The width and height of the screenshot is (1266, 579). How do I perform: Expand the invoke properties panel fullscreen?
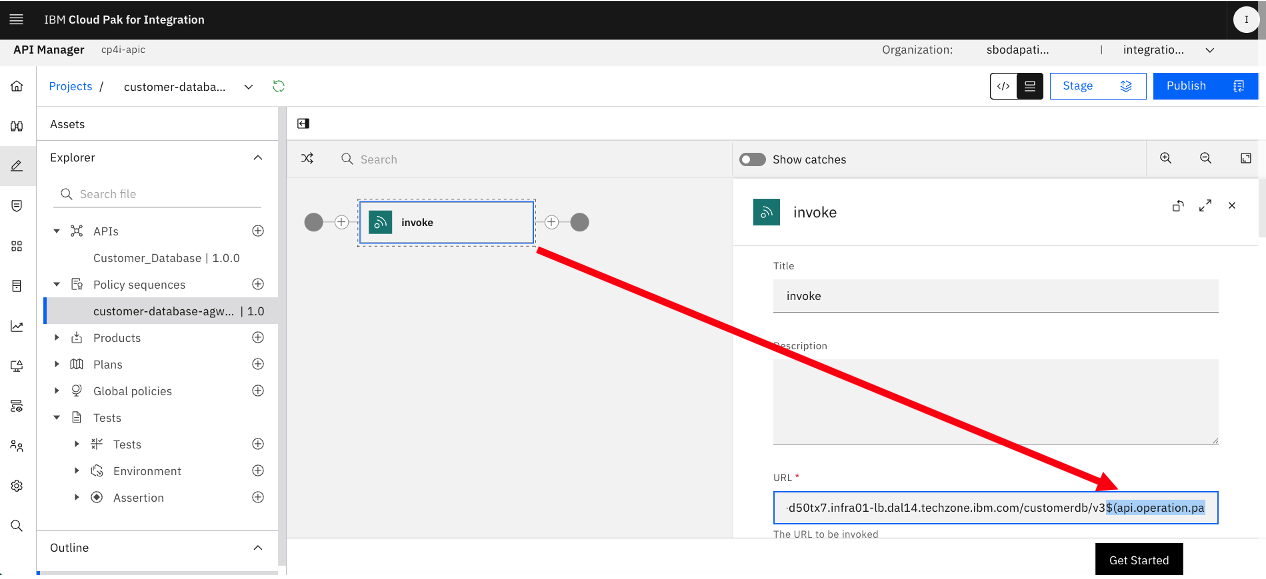(1205, 205)
